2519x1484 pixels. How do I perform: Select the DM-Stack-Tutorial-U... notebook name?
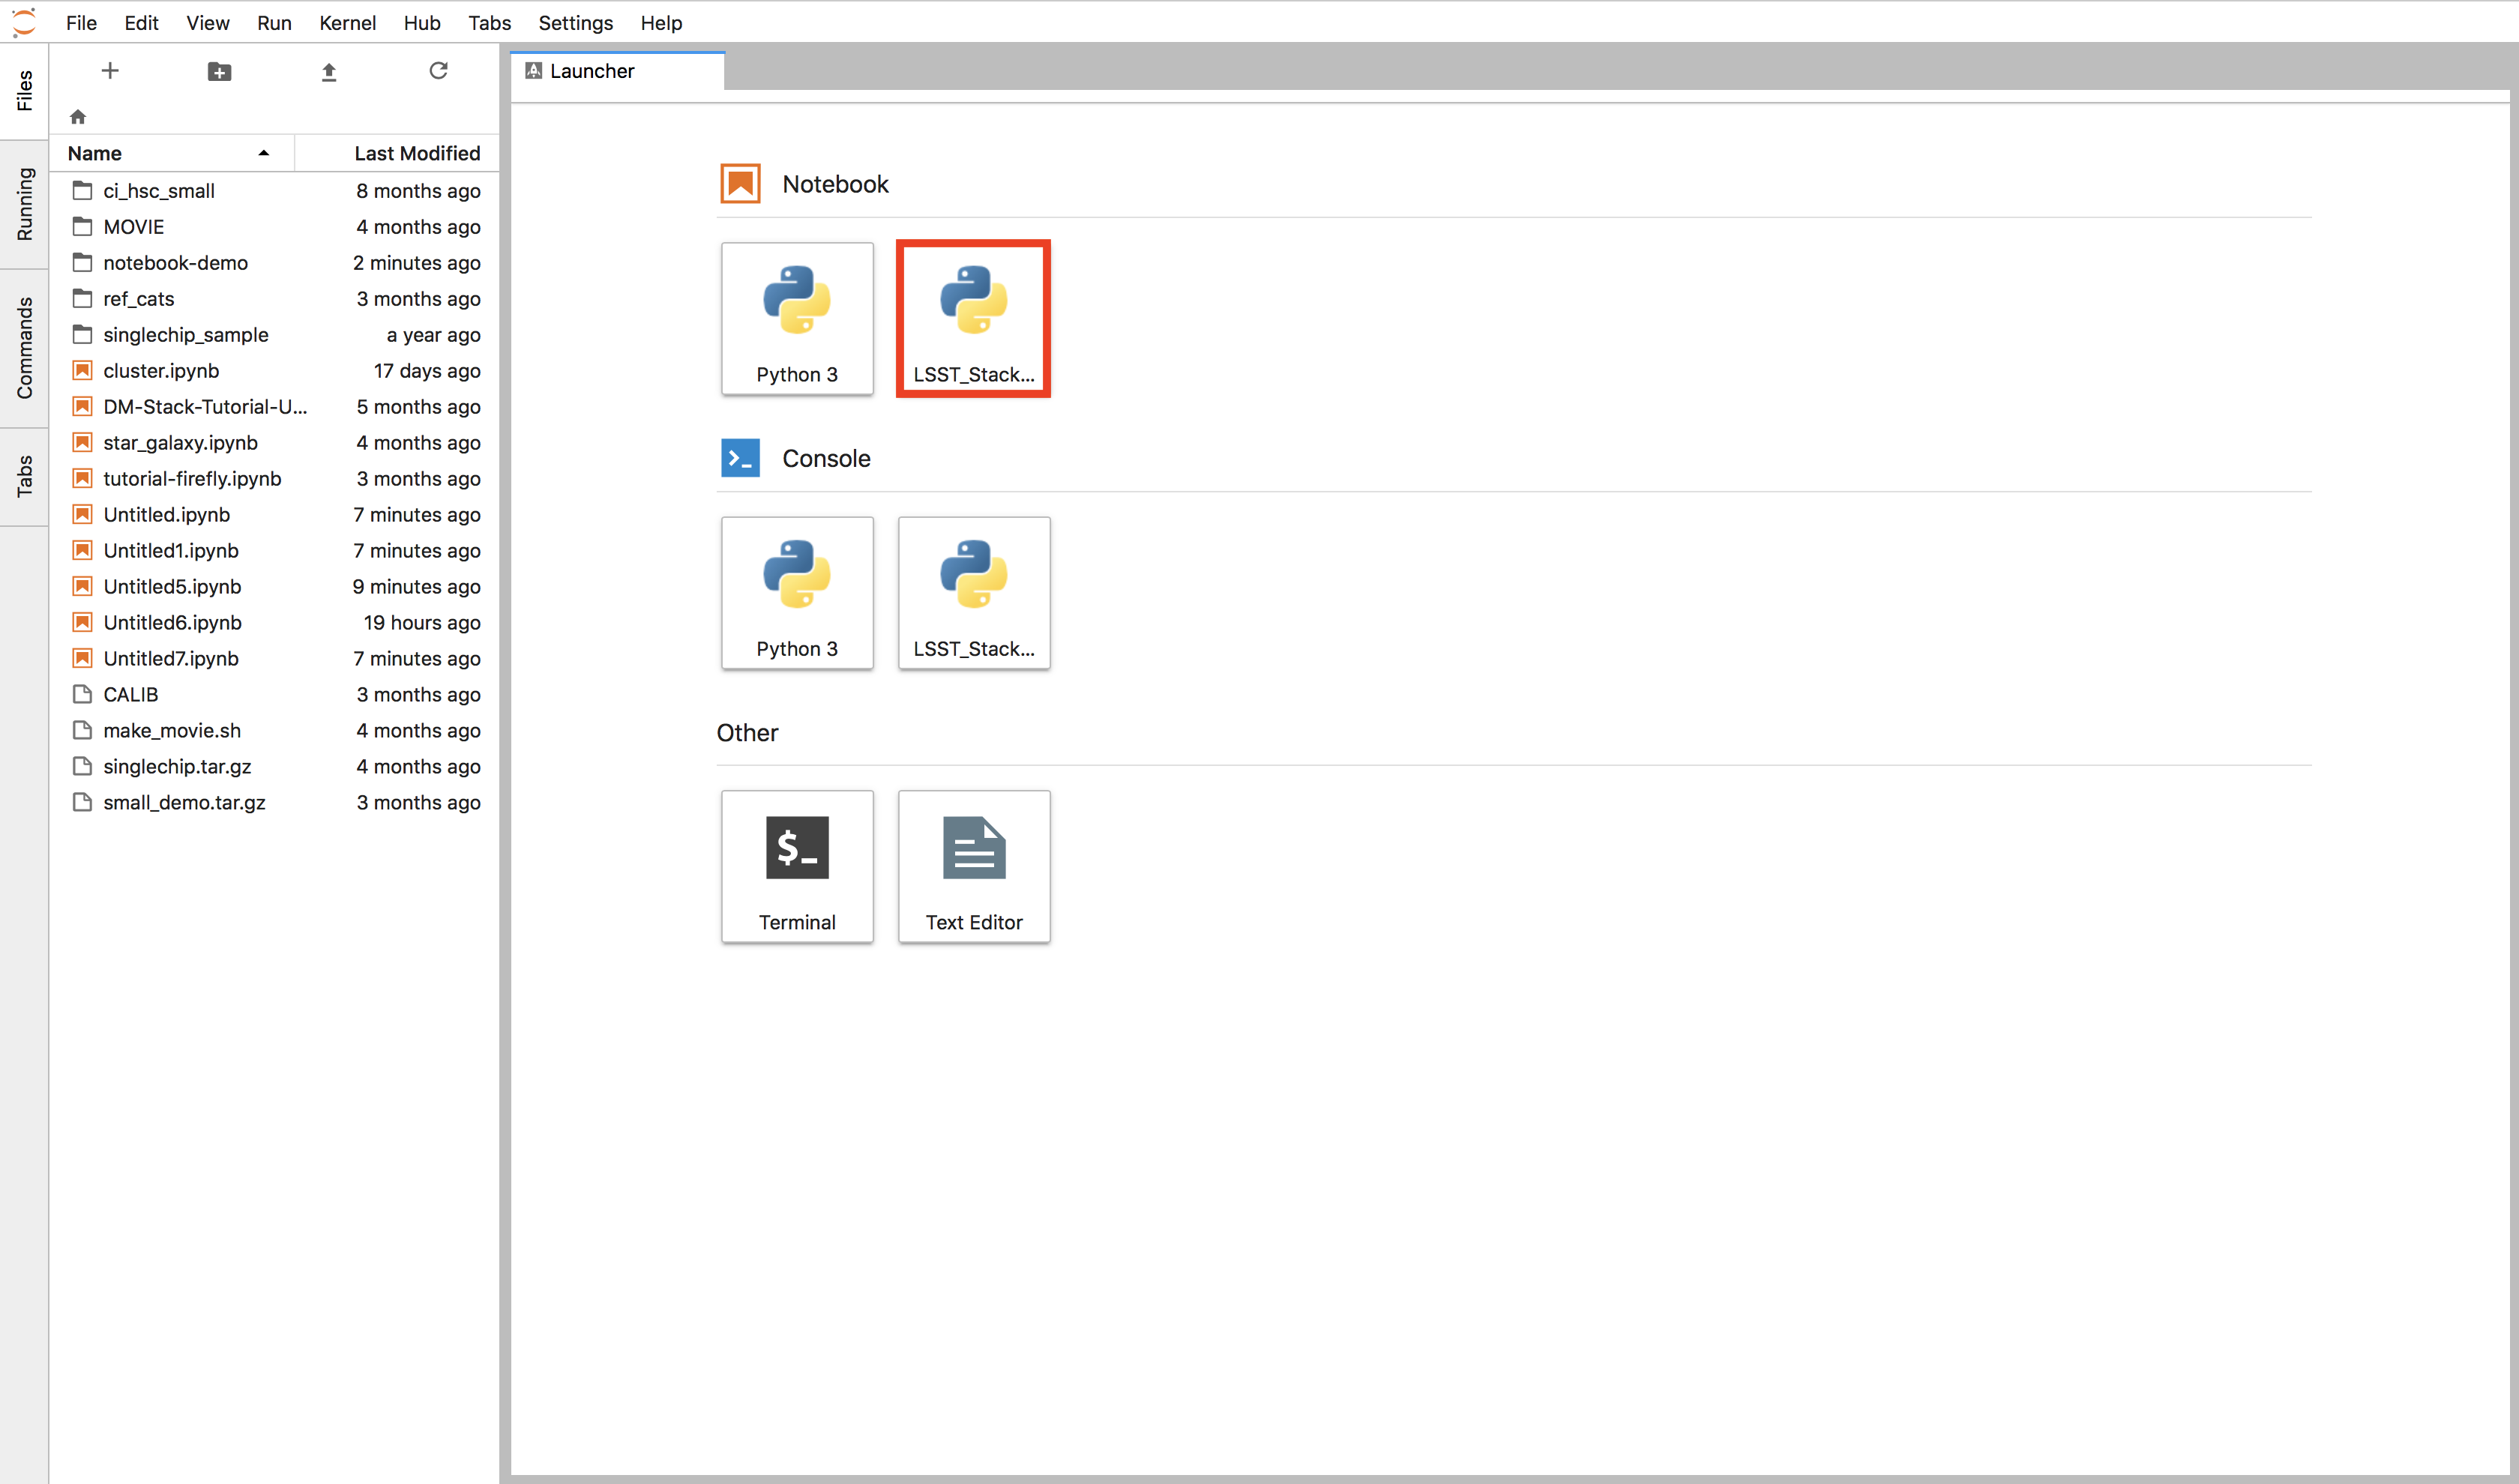click(205, 406)
